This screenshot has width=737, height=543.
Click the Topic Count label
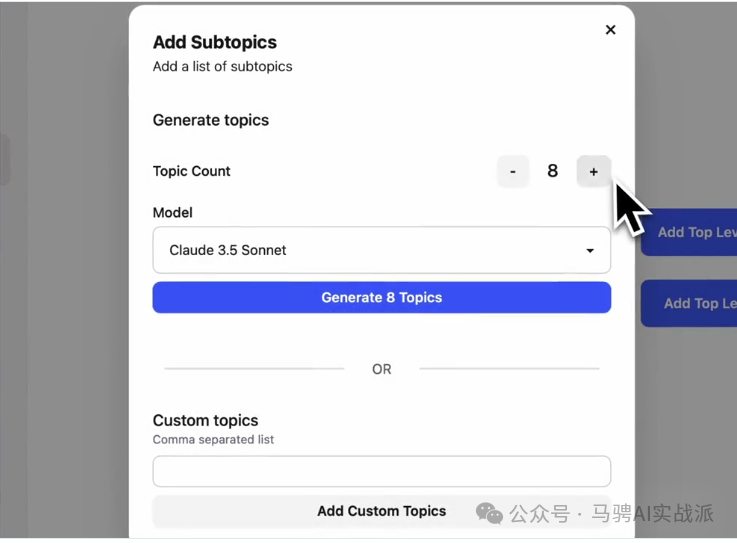(191, 171)
